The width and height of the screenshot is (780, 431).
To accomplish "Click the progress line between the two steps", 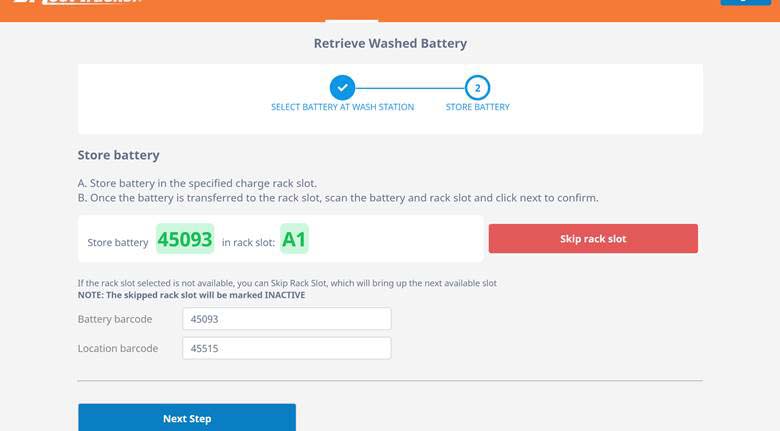I will [x=410, y=87].
